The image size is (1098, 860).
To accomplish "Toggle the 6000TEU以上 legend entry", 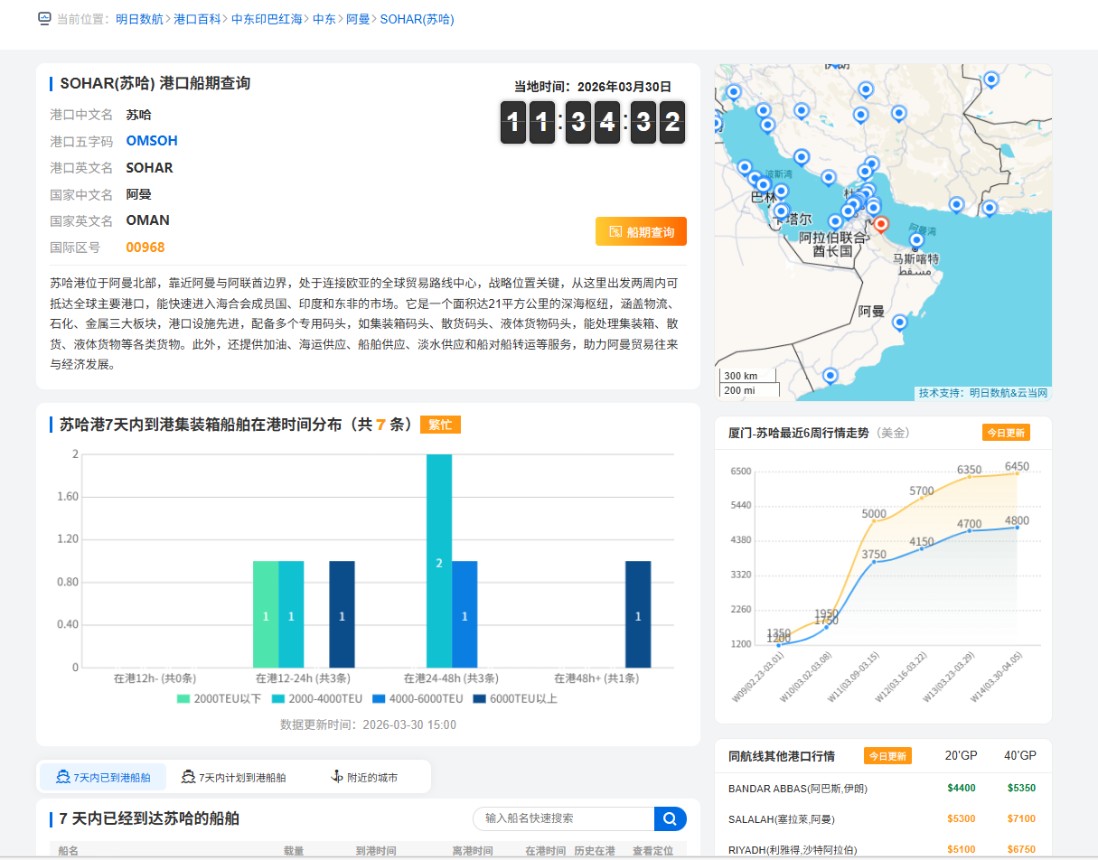I will click(x=514, y=699).
